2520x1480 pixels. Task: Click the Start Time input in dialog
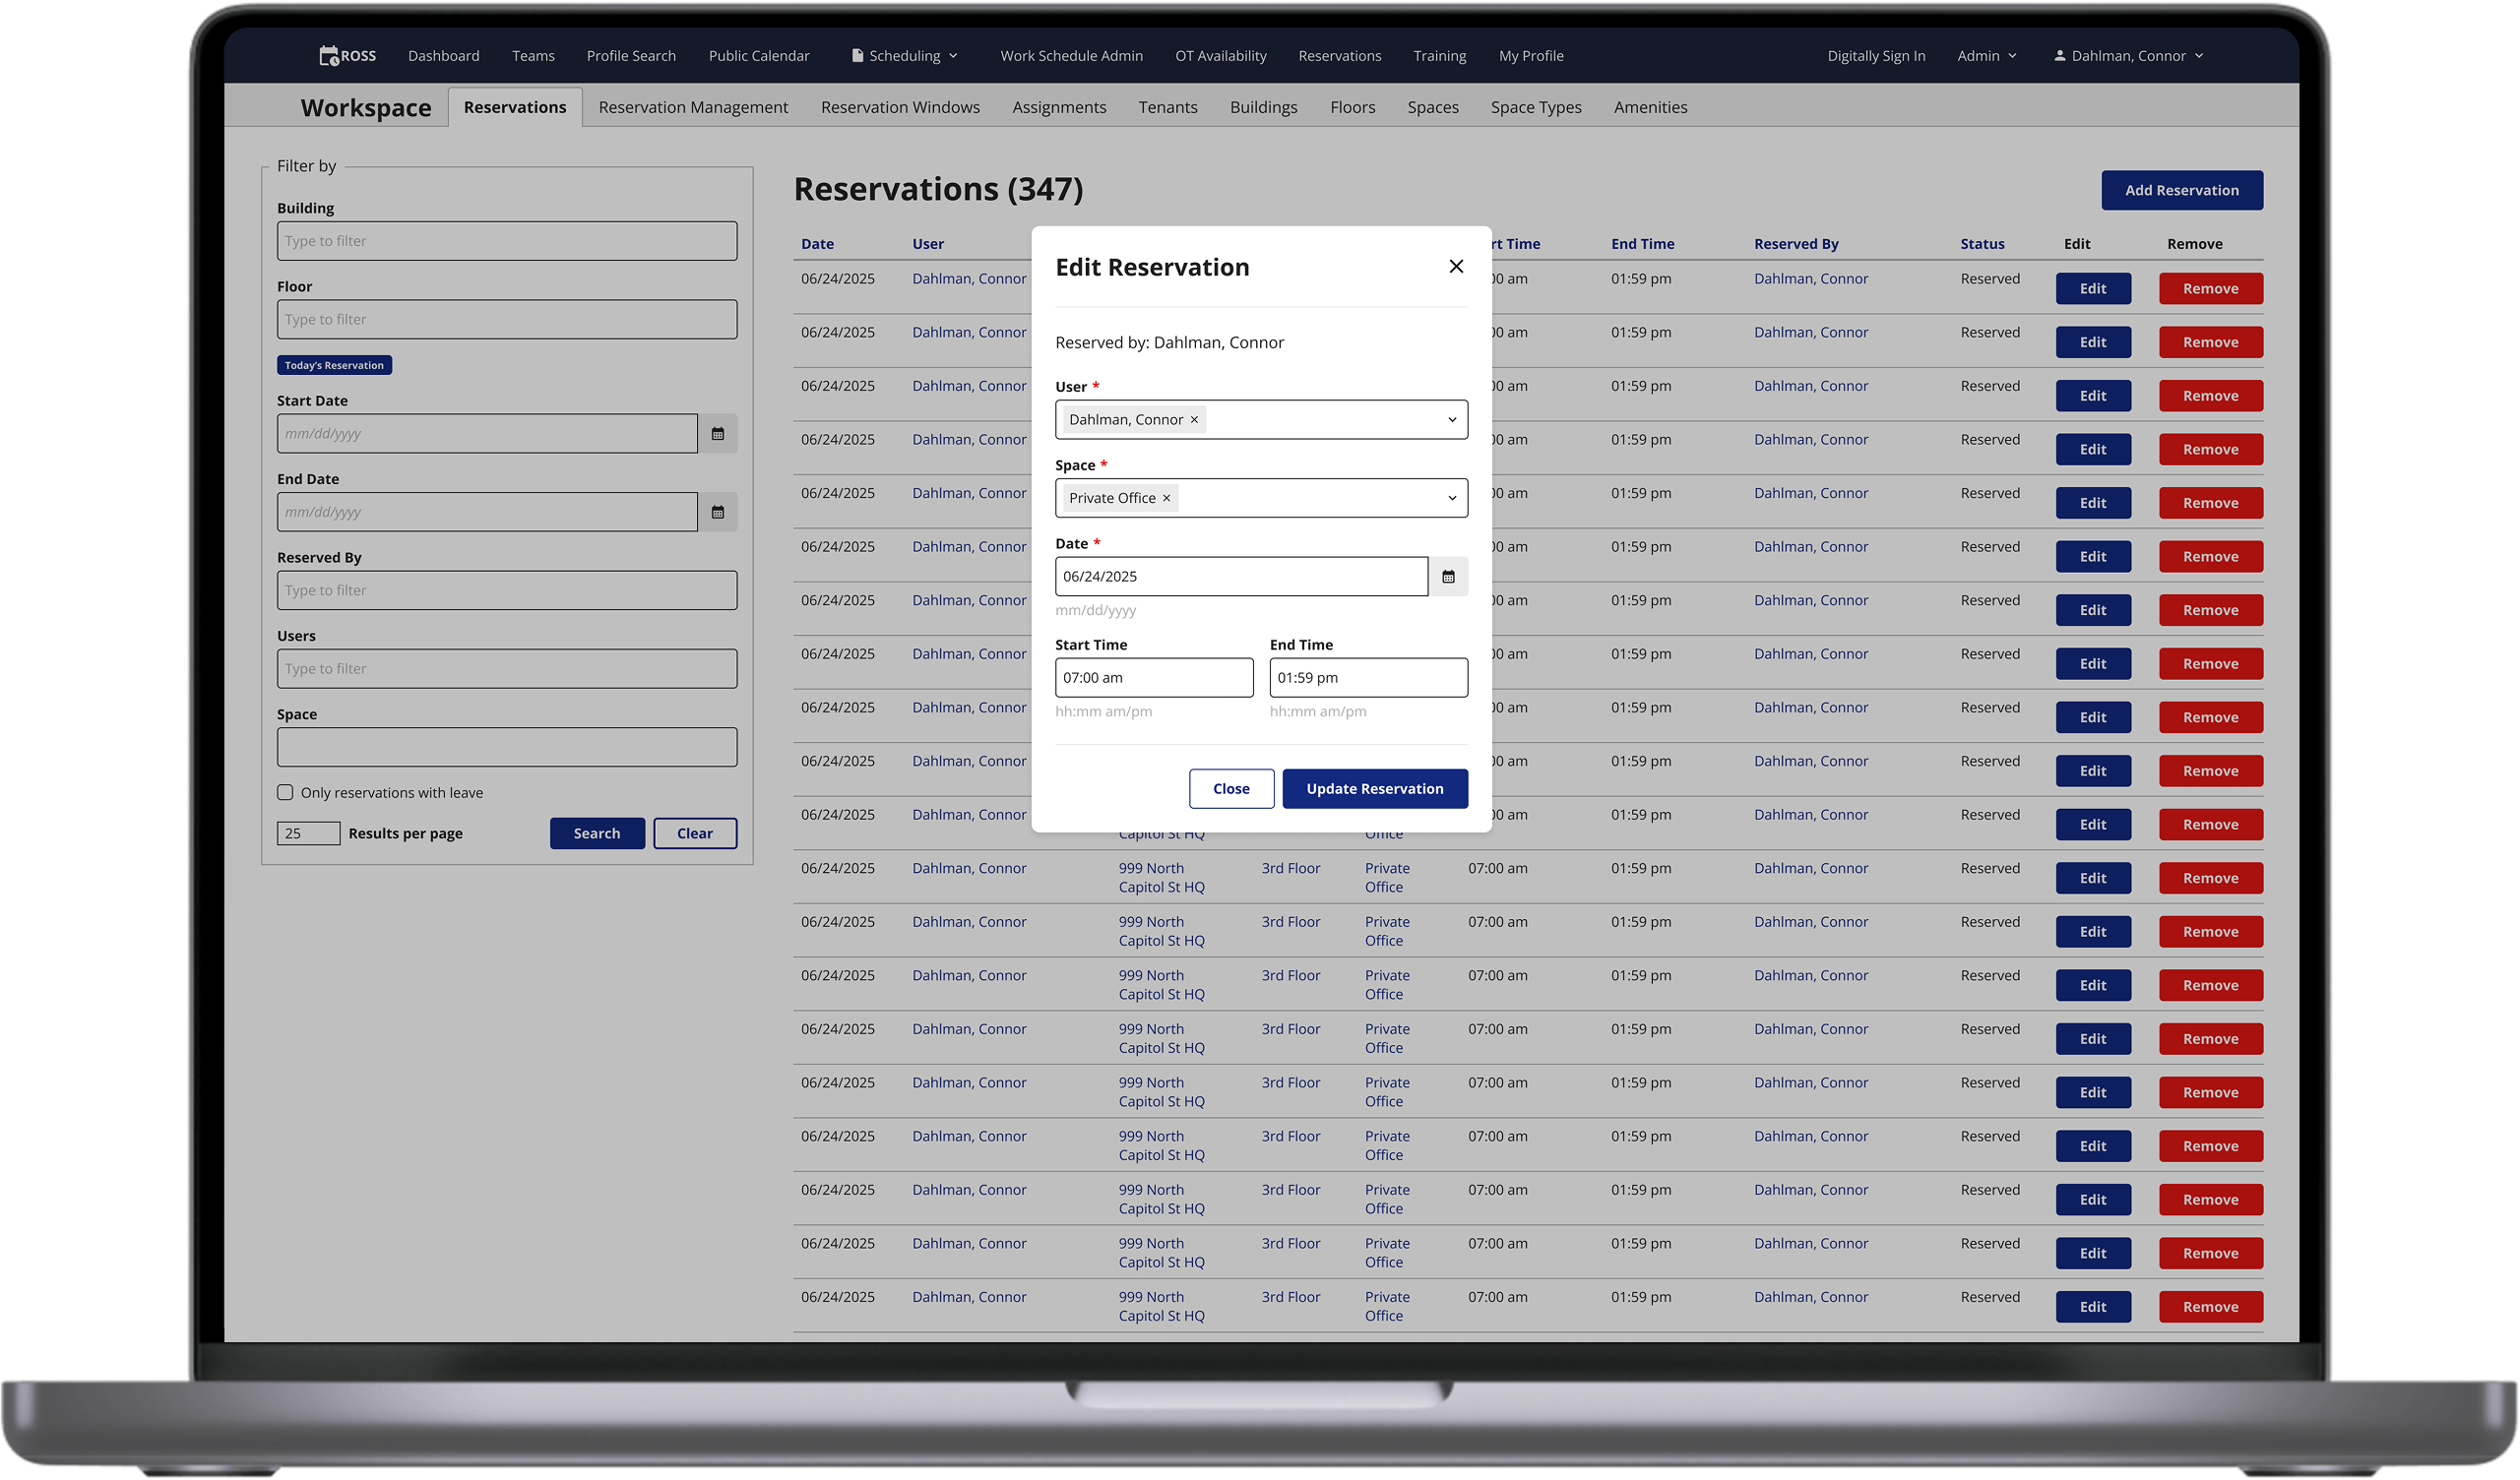[x=1153, y=678]
